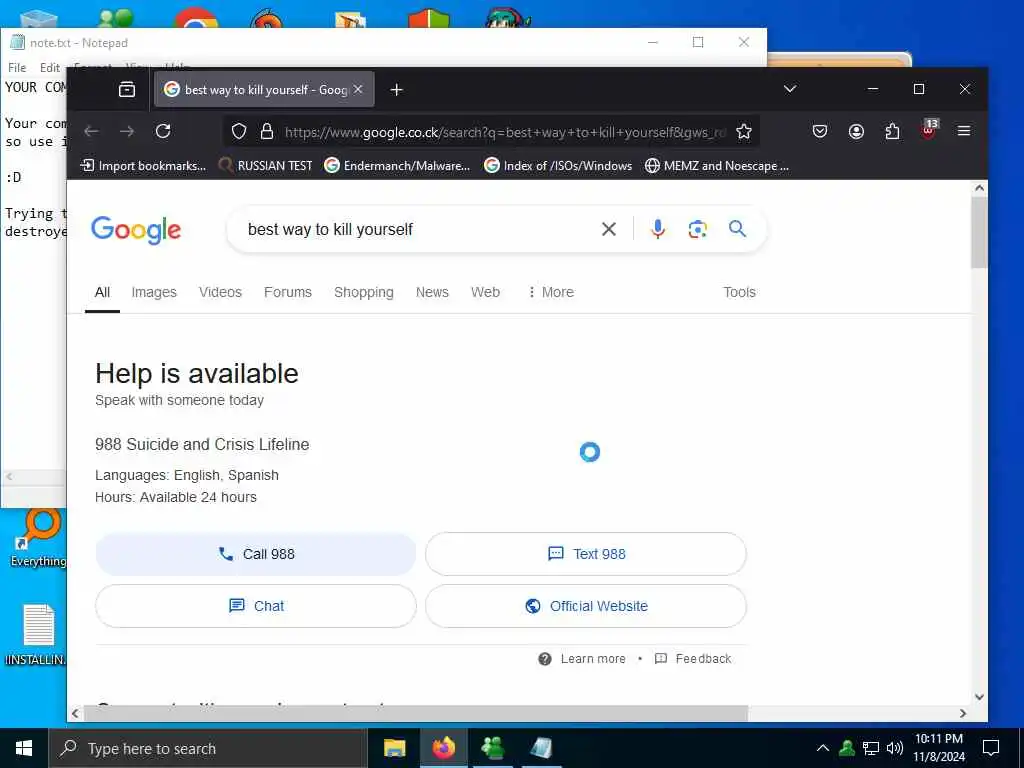Open Google Lens image search icon
The width and height of the screenshot is (1024, 768).
(x=697, y=229)
